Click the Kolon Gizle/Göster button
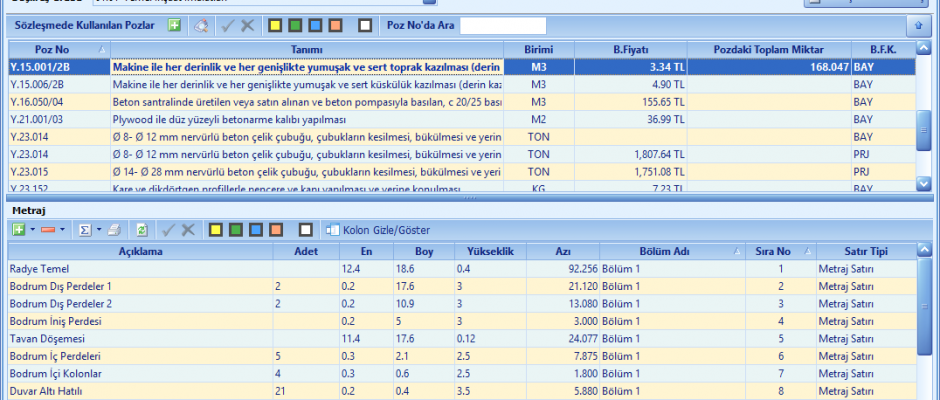Image resolution: width=940 pixels, height=400 pixels. coord(368,230)
